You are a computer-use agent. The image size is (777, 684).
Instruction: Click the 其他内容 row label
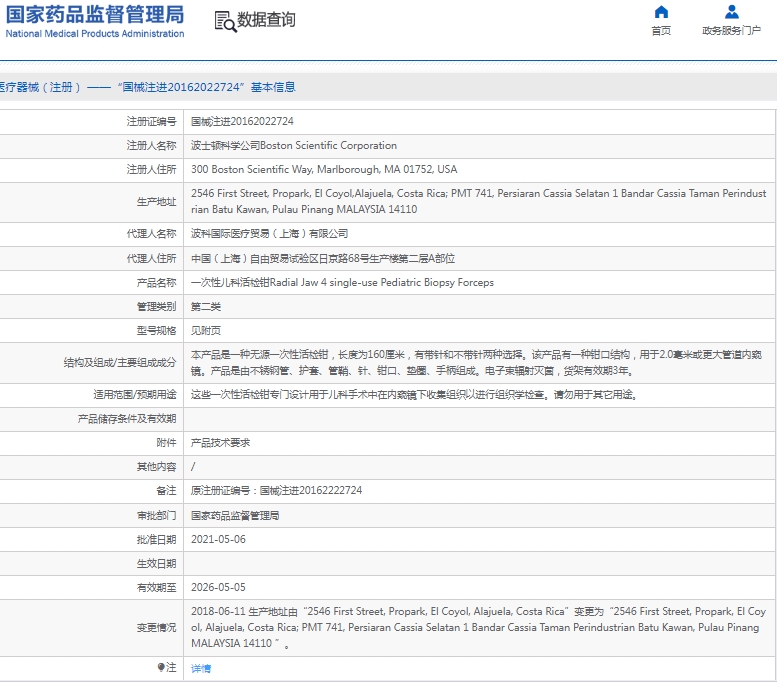156,467
